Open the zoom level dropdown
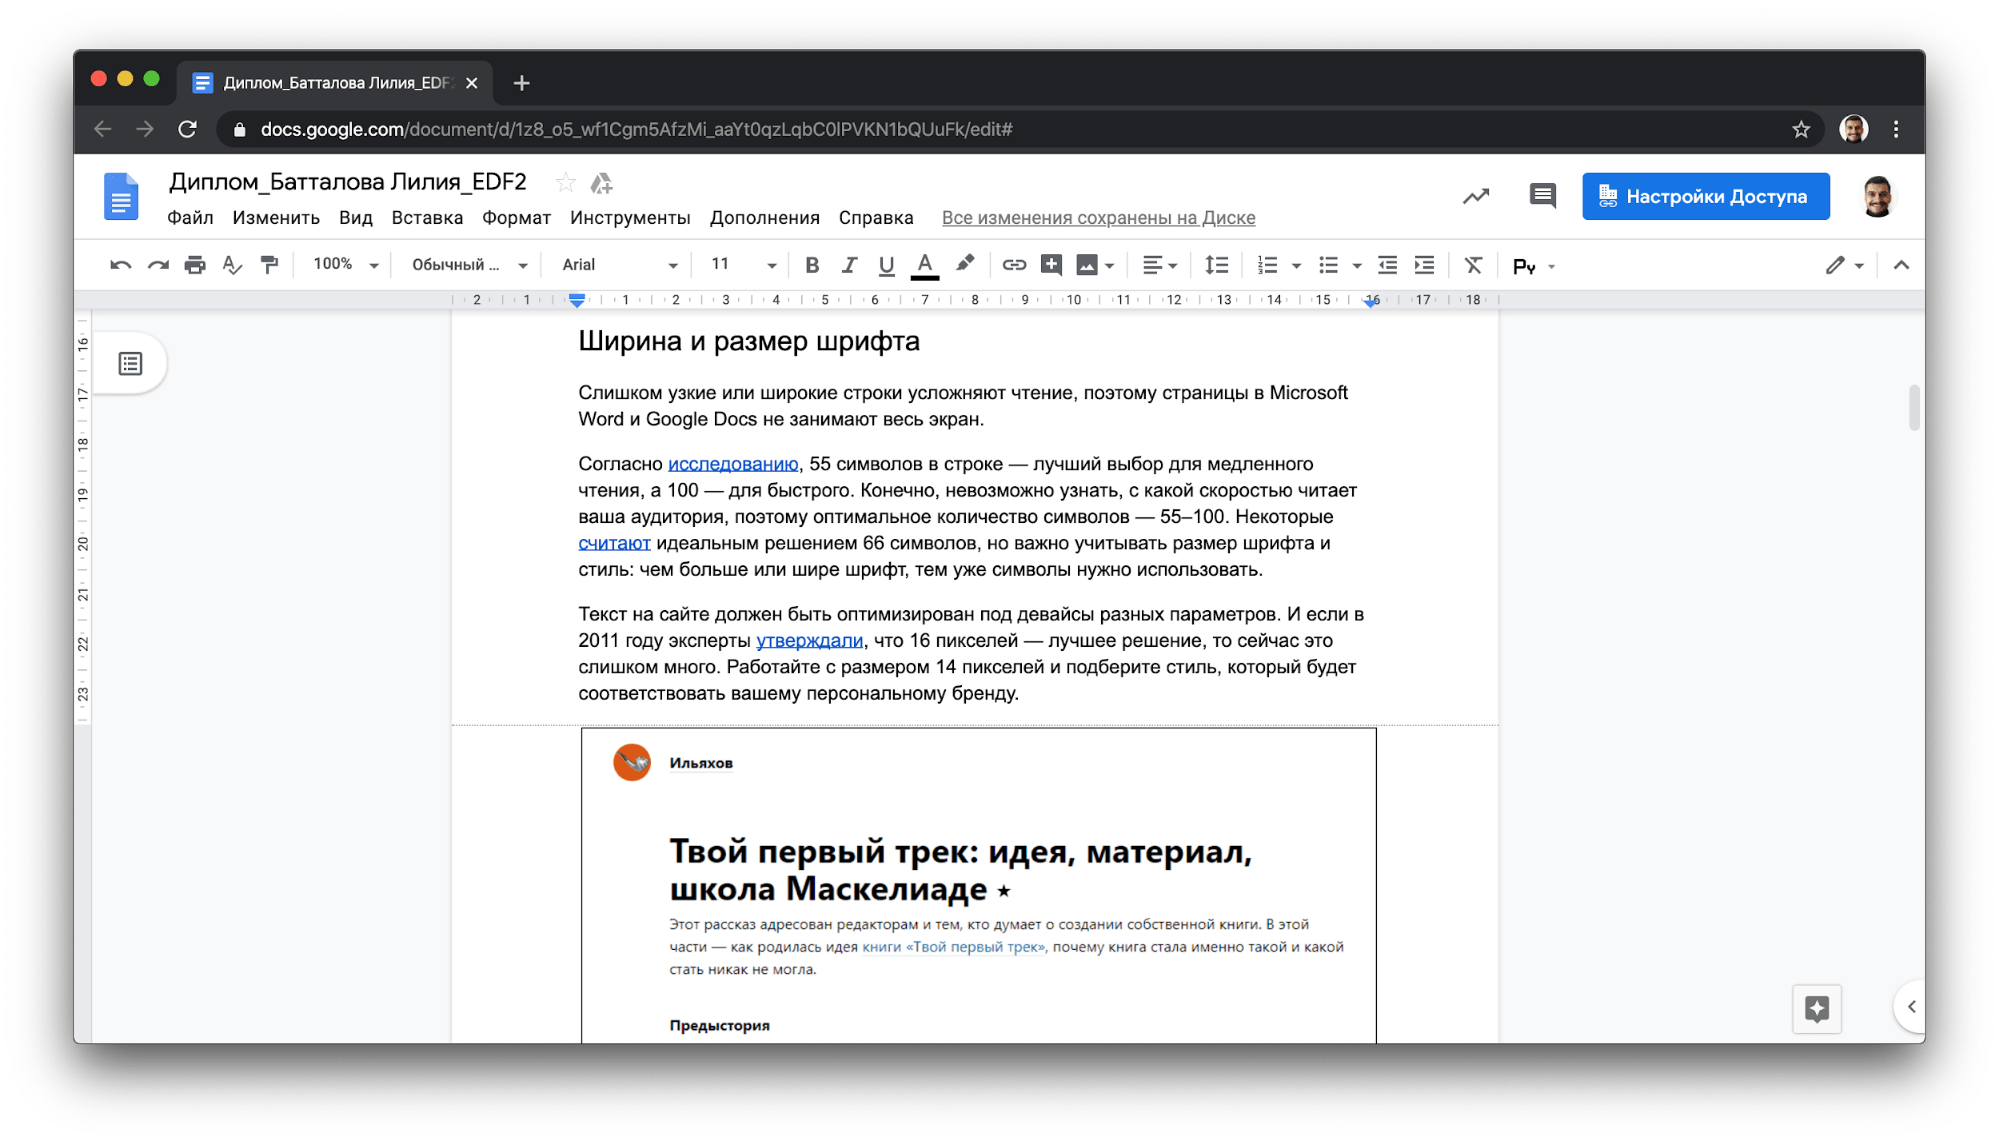Image resolution: width=1999 pixels, height=1142 pixels. tap(343, 264)
